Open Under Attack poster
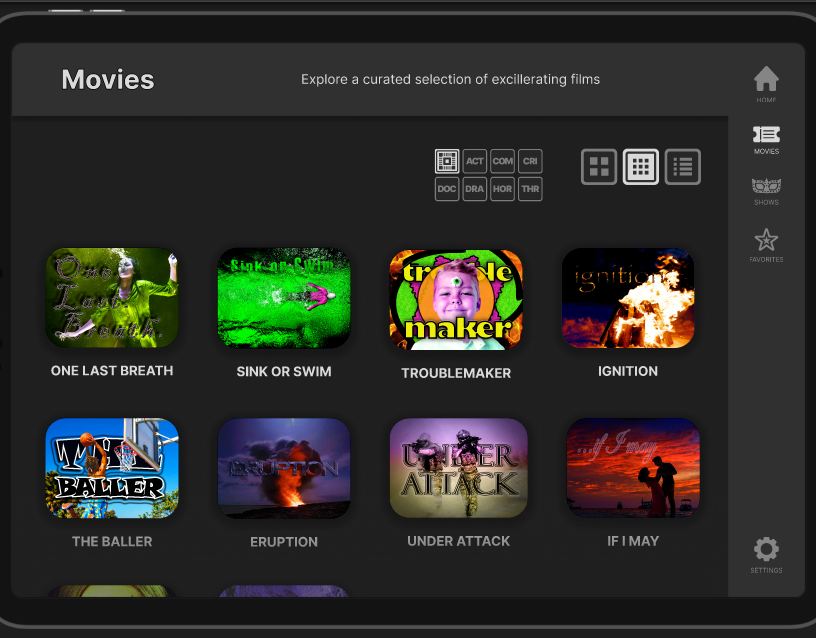The height and width of the screenshot is (638, 816). (458, 468)
